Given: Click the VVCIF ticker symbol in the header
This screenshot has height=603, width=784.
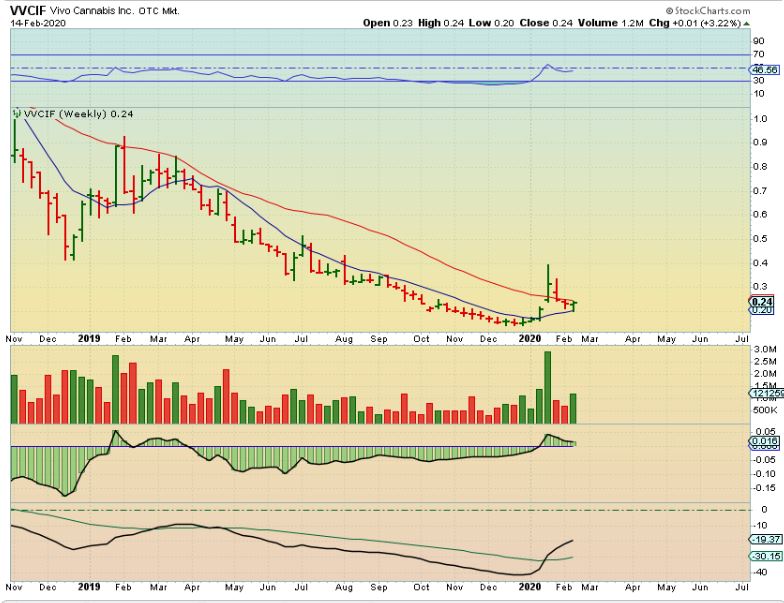Looking at the screenshot, I should [x=28, y=10].
